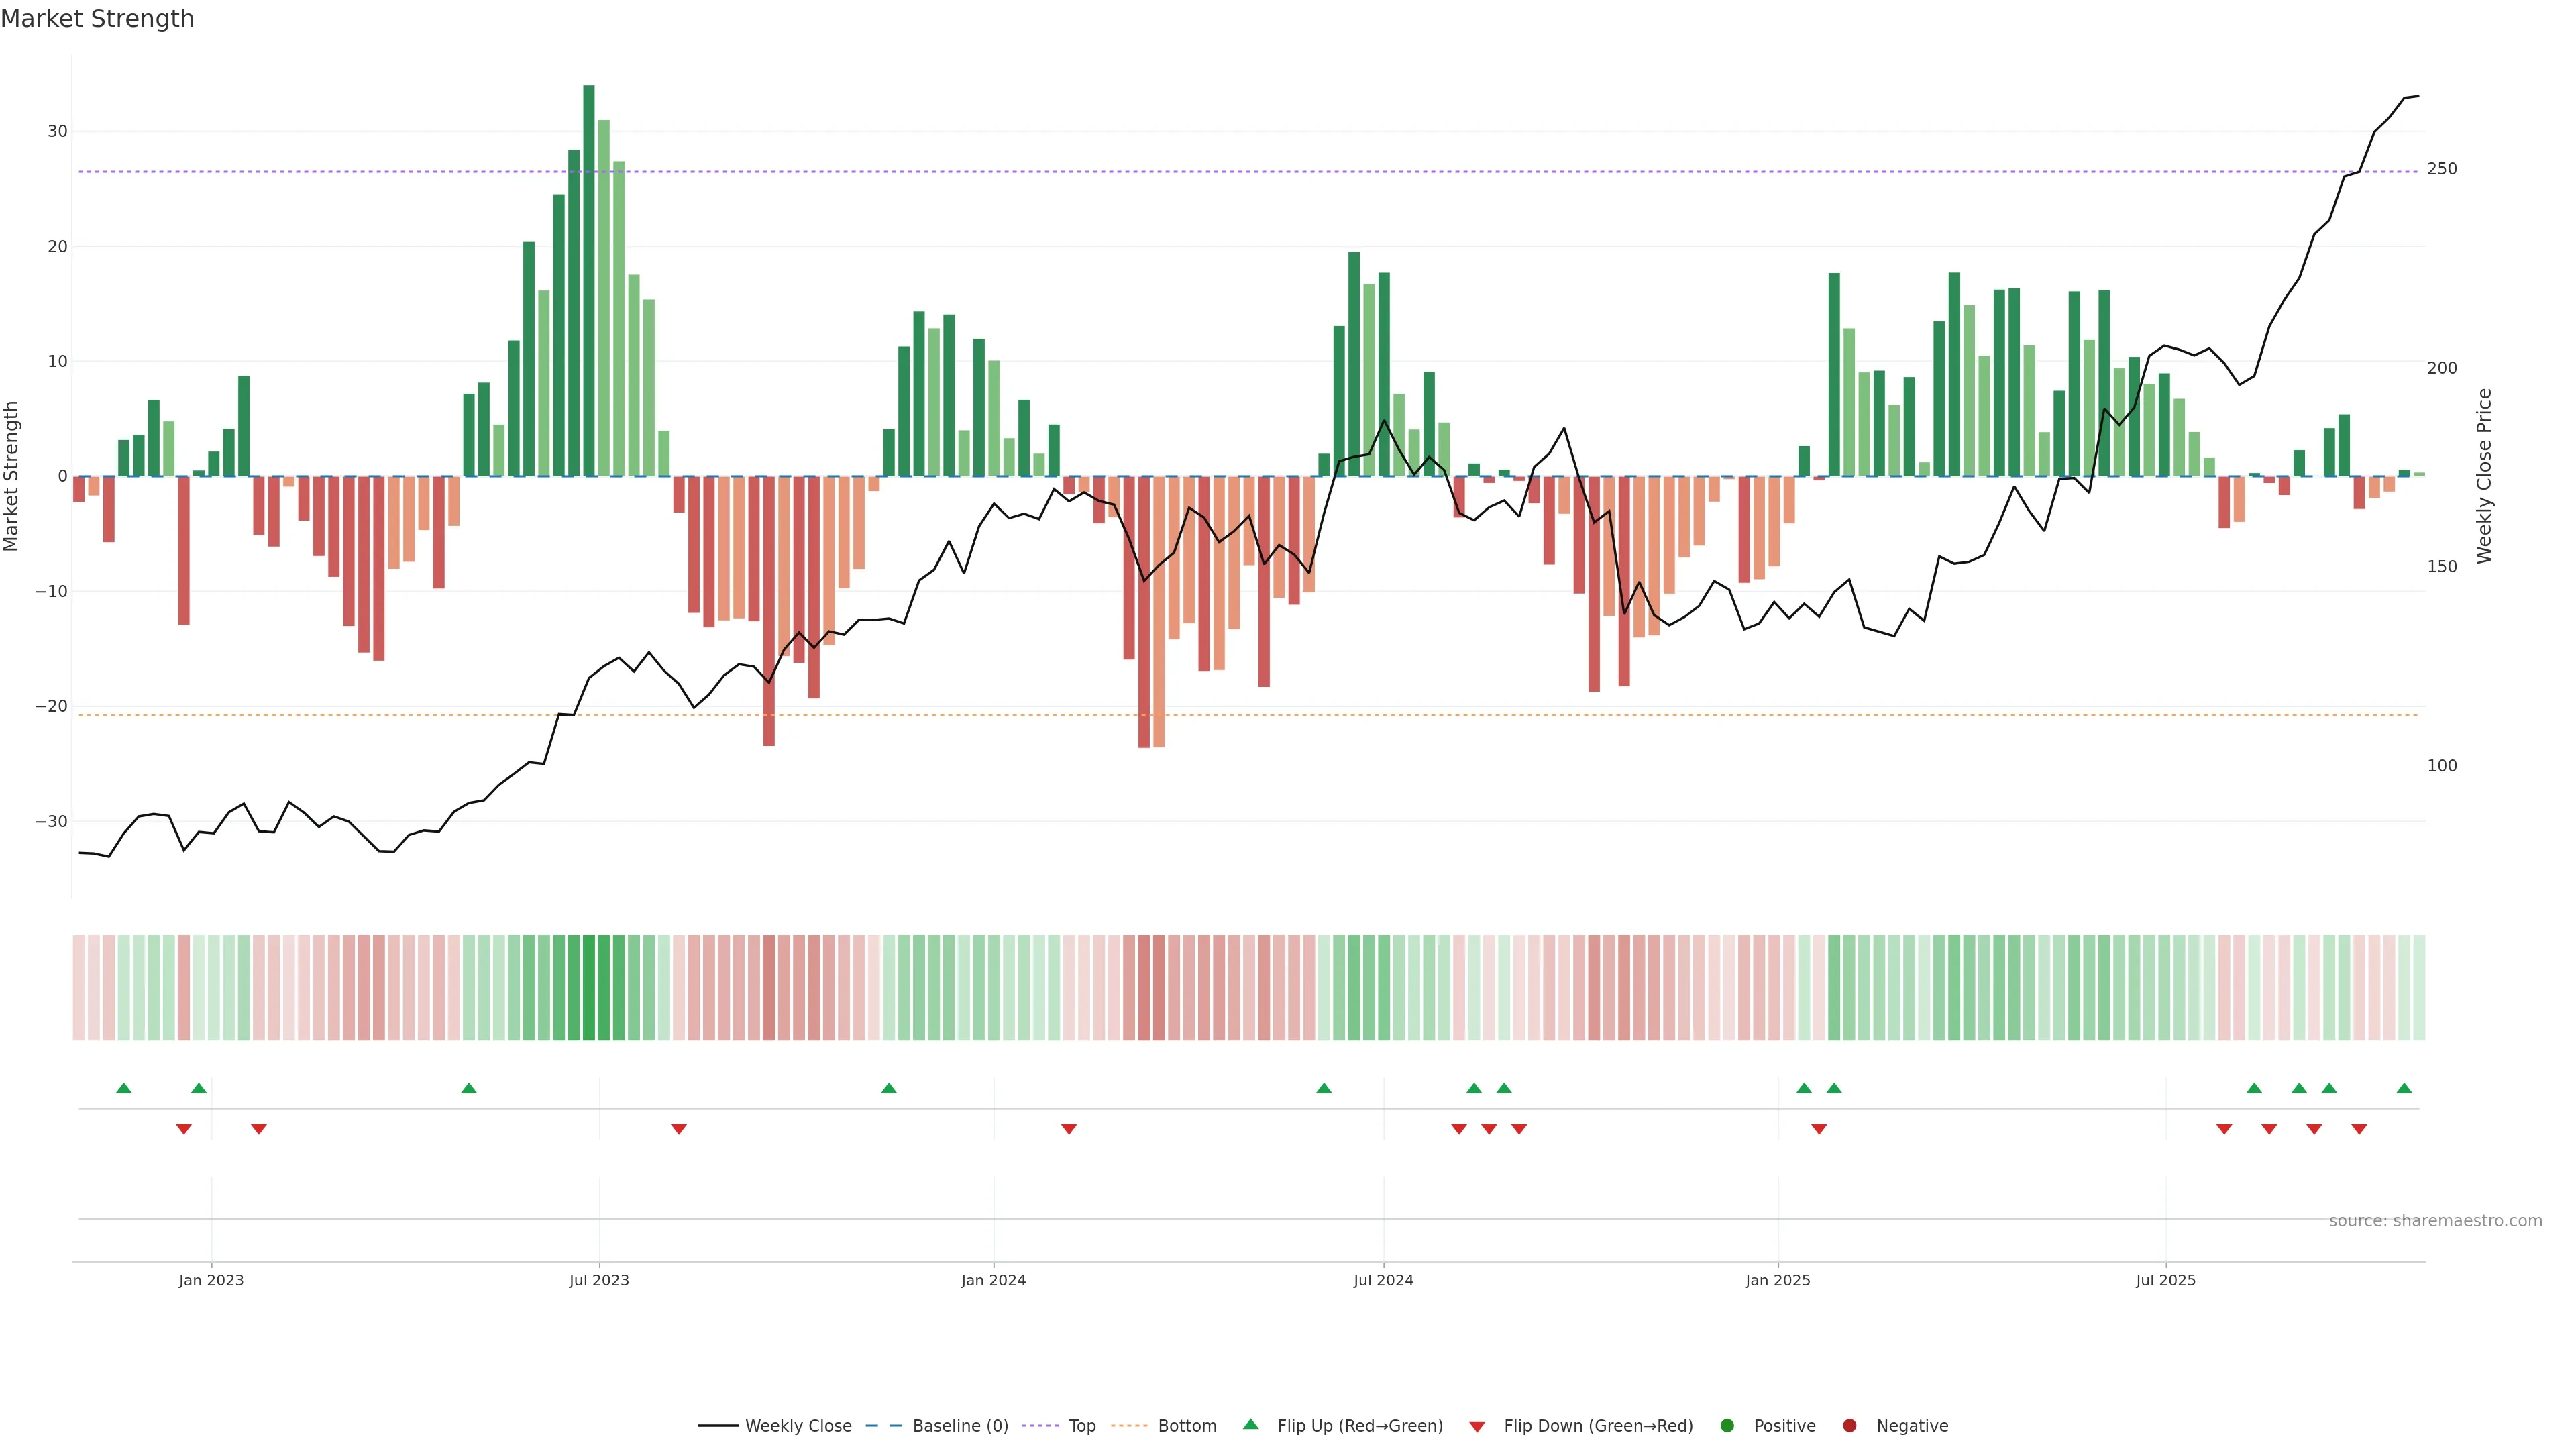Click first red flip-down triangle marker

(184, 1129)
